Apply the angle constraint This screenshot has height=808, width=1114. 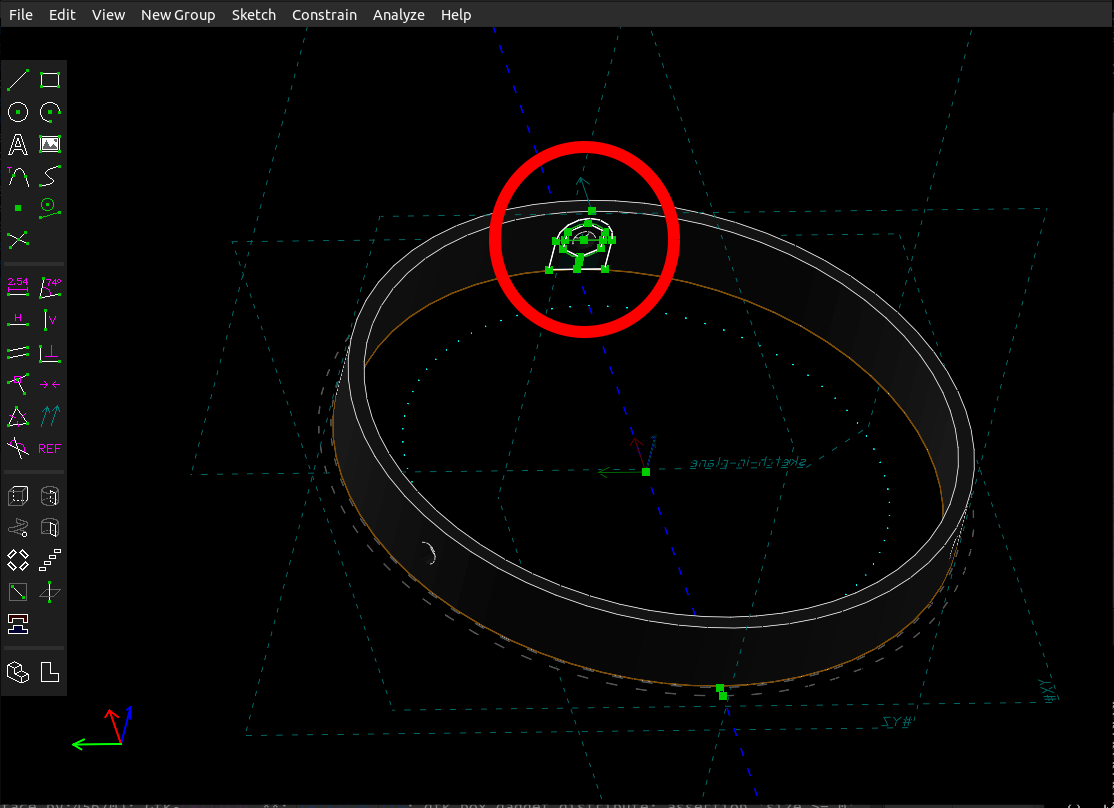tap(49, 287)
